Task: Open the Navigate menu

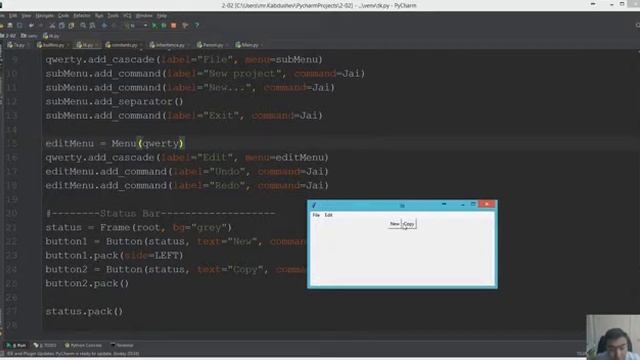Action: tap(44, 16)
